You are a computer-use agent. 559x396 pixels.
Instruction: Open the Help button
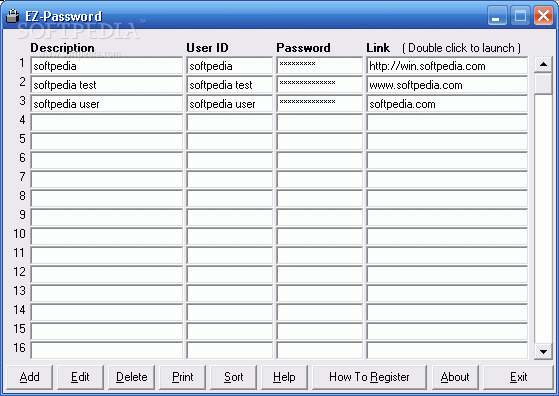pyautogui.click(x=284, y=377)
